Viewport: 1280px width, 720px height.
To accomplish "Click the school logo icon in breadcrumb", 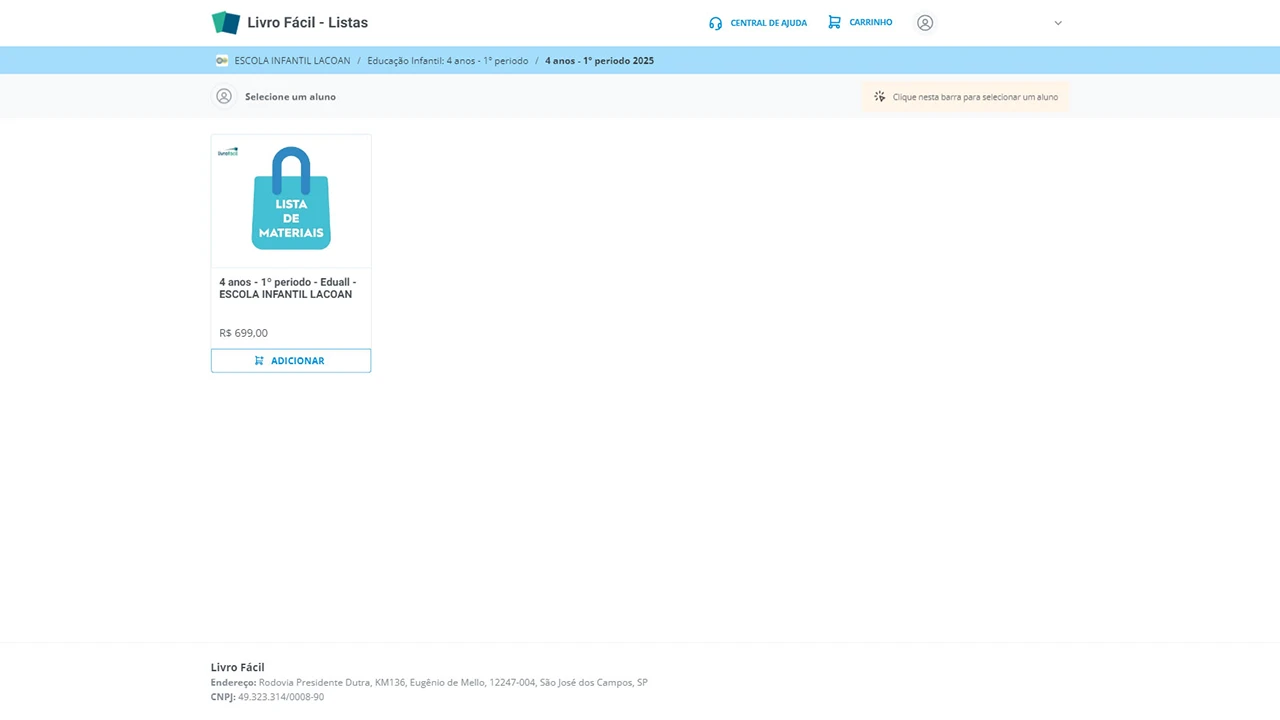I will (x=222, y=61).
